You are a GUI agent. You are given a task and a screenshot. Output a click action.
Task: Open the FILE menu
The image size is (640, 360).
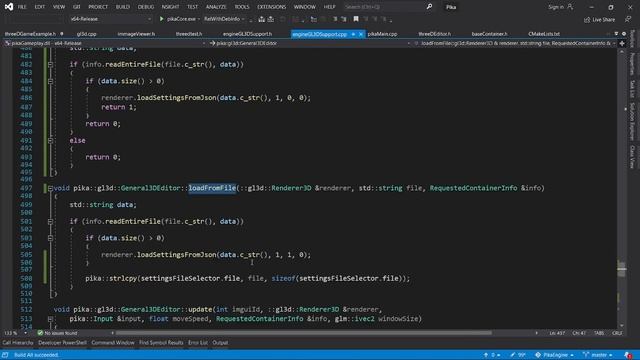click(22, 7)
